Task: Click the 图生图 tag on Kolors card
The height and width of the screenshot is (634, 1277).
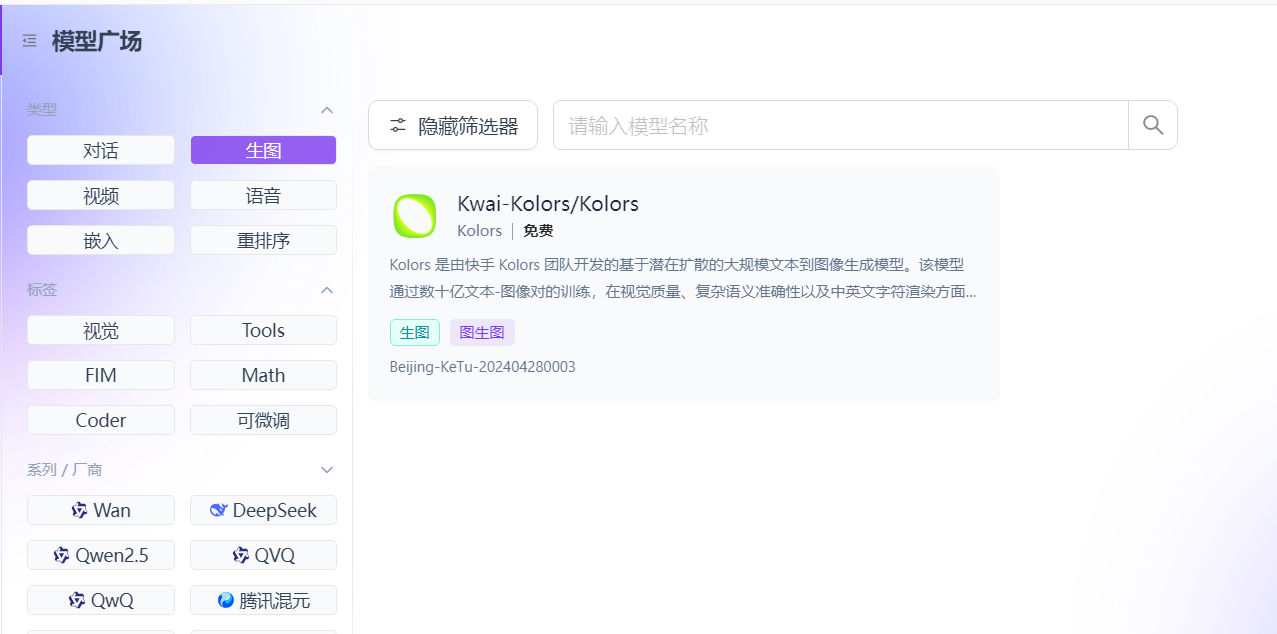Action: [x=482, y=333]
